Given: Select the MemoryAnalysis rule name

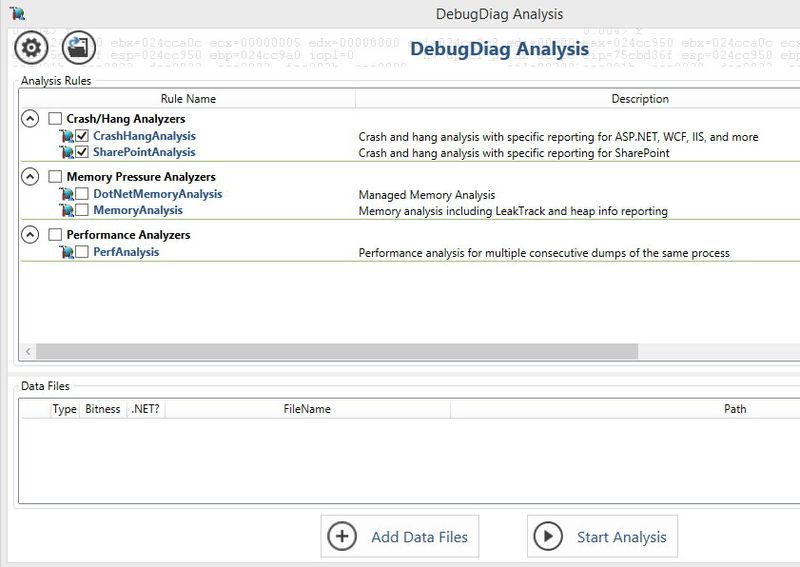Looking at the screenshot, I should click(x=138, y=210).
